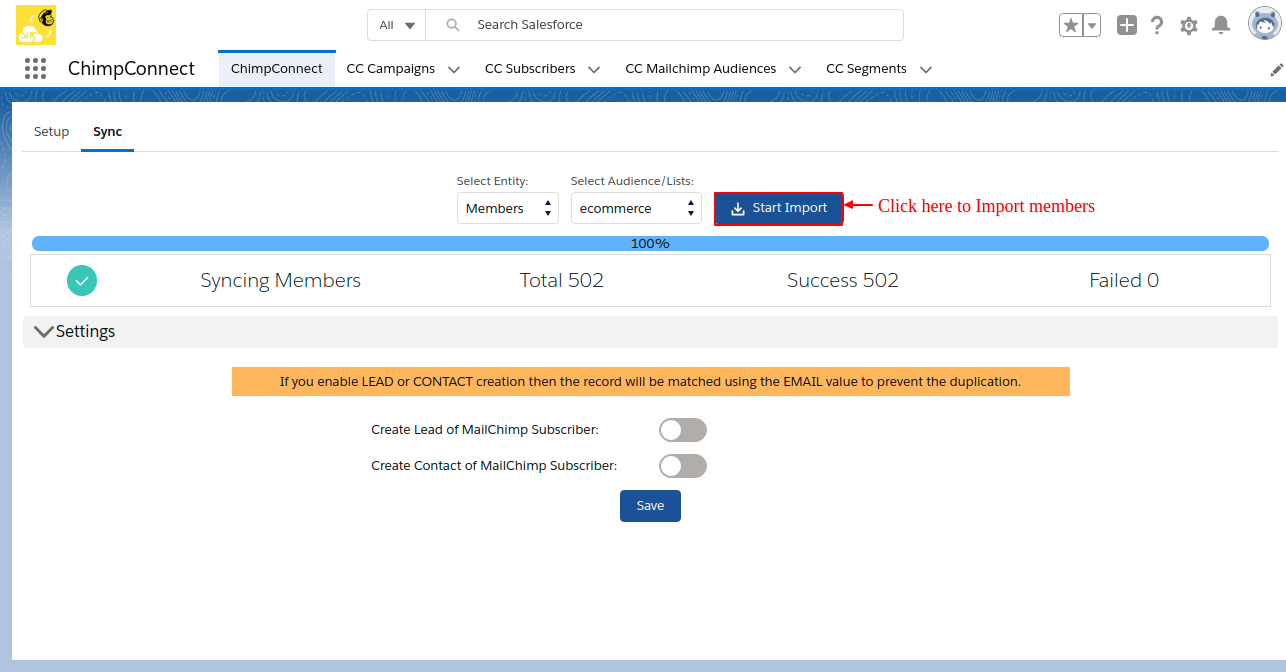View notifications bell icon

click(x=1221, y=26)
